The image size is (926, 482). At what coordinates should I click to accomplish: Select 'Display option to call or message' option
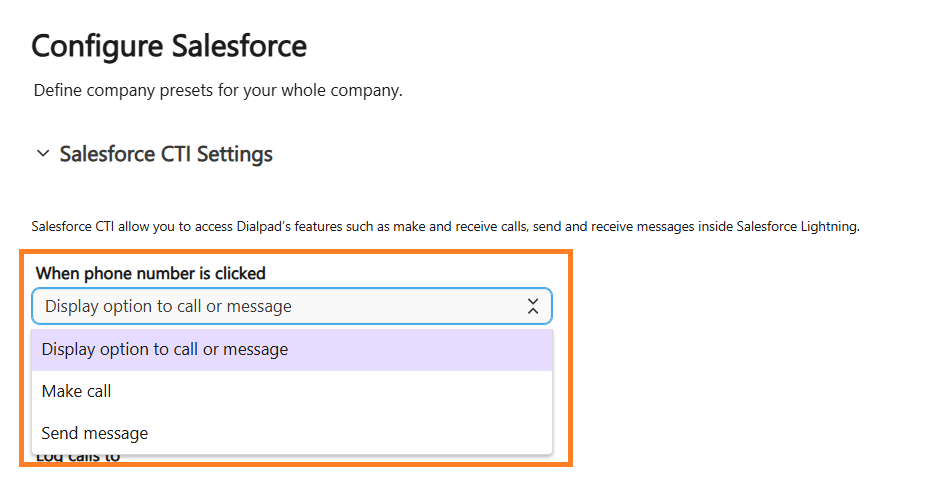click(x=292, y=350)
